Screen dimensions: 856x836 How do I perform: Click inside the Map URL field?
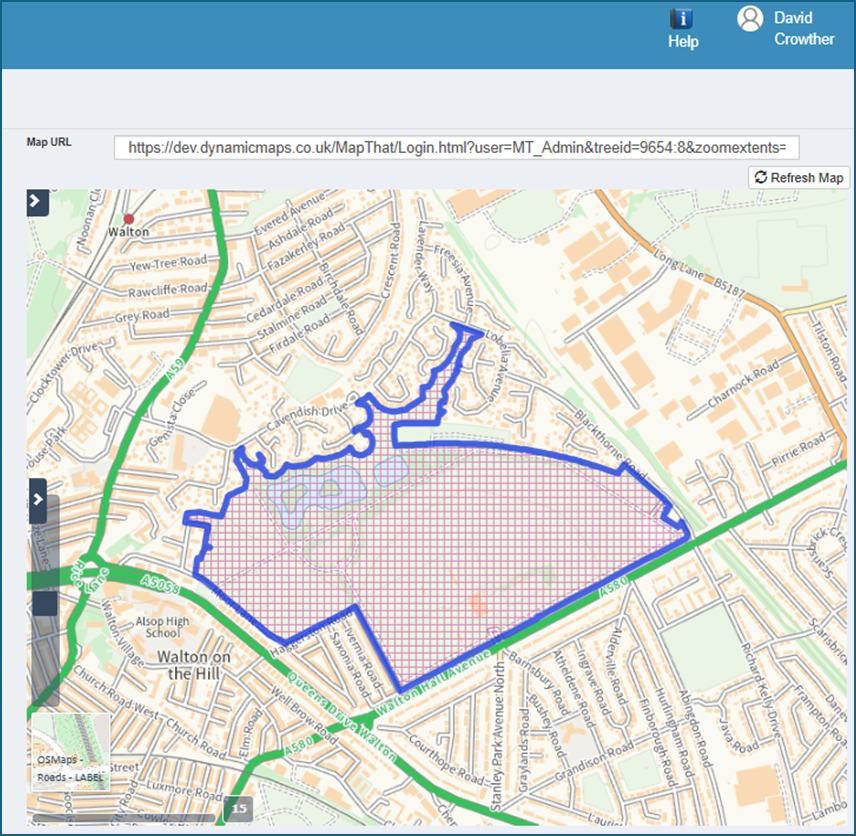click(456, 147)
